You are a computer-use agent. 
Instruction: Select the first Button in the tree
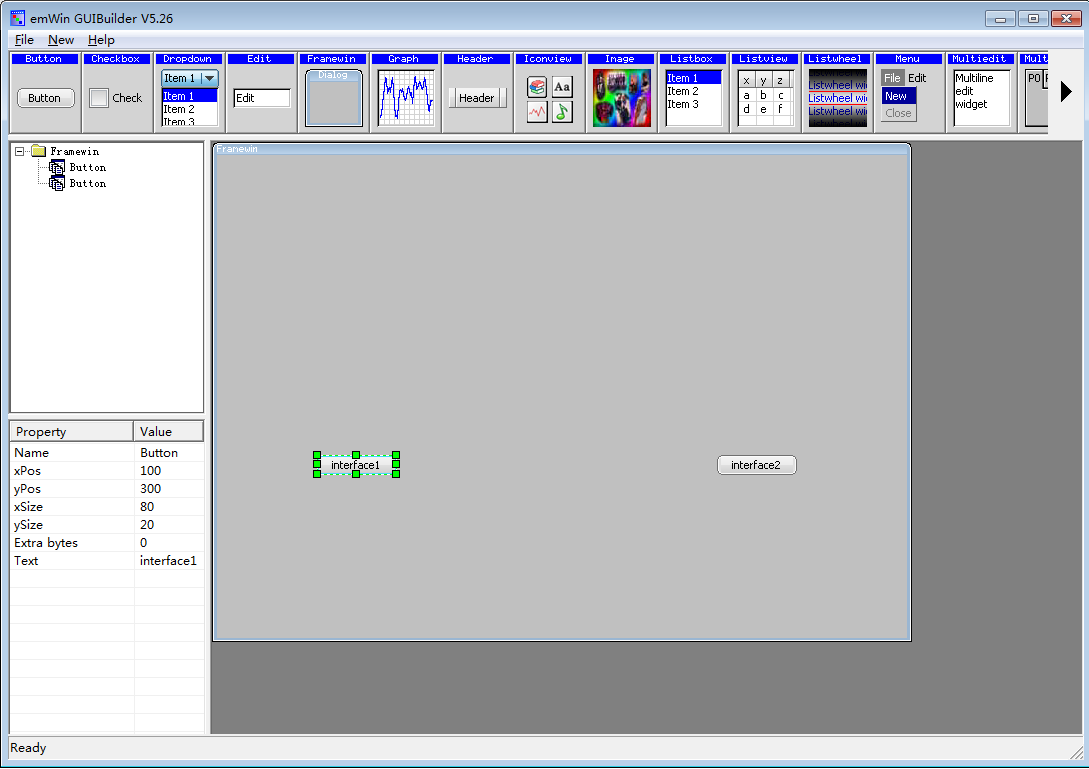pyautogui.click(x=88, y=167)
